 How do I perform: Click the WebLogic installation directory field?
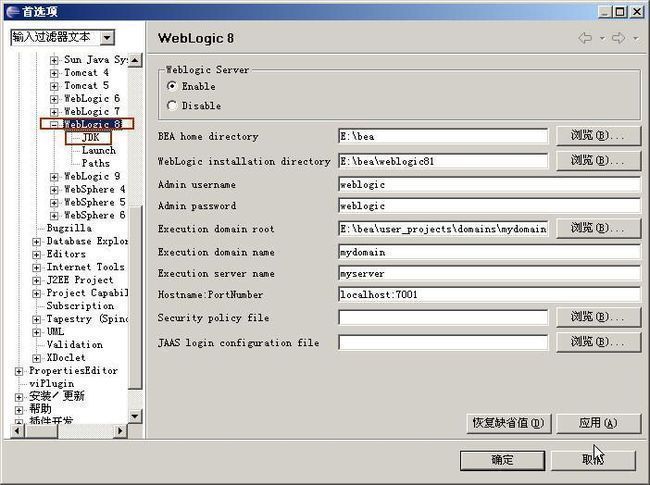point(443,161)
